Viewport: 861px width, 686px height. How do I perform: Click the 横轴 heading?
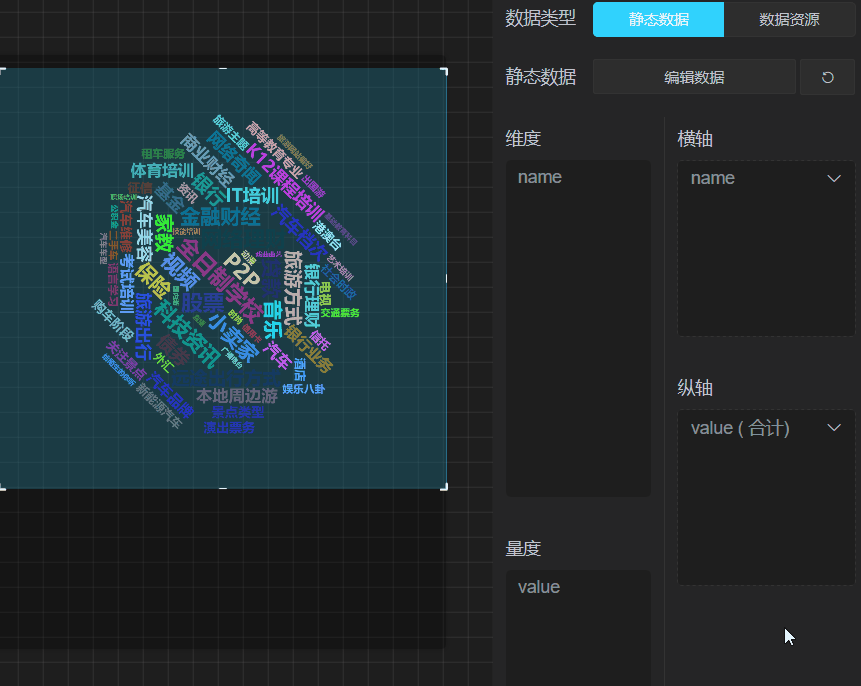pyautogui.click(x=695, y=139)
